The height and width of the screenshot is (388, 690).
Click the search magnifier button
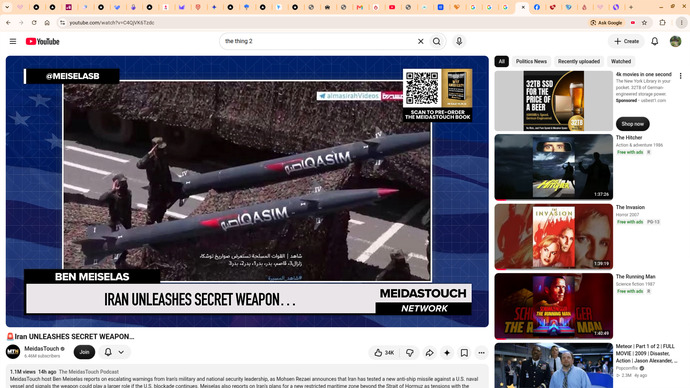[437, 41]
